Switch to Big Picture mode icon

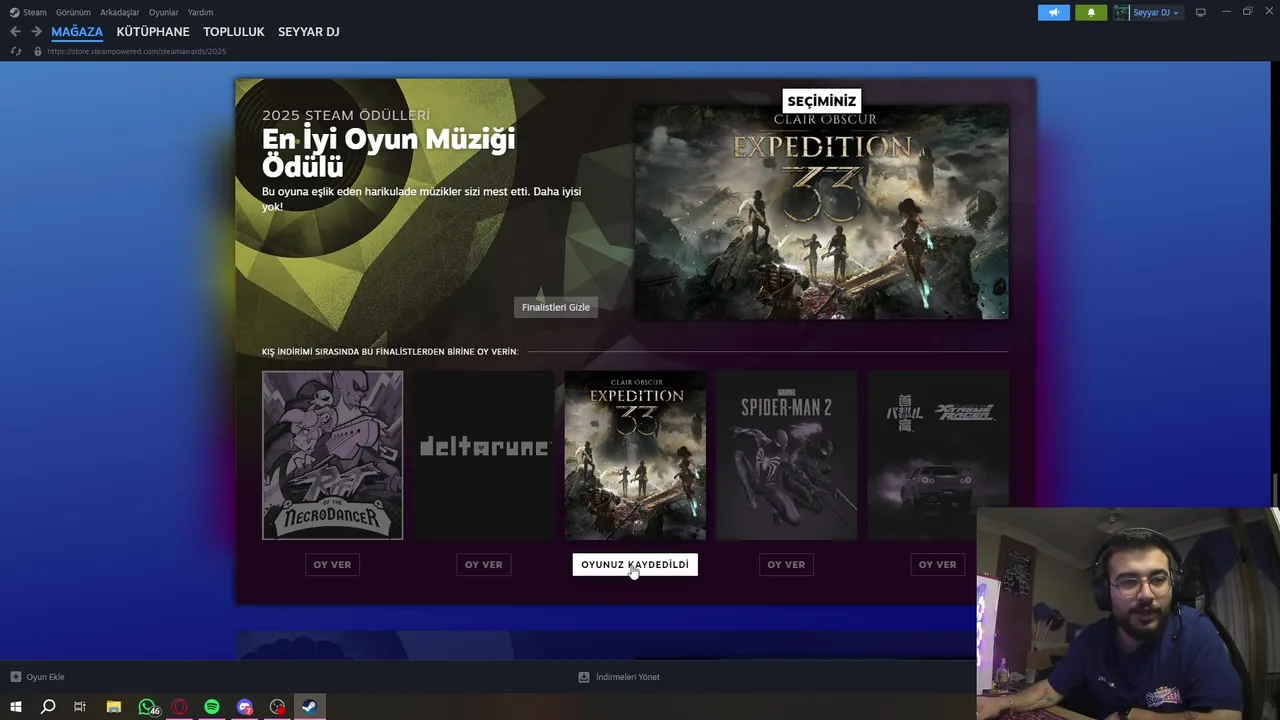point(1201,12)
